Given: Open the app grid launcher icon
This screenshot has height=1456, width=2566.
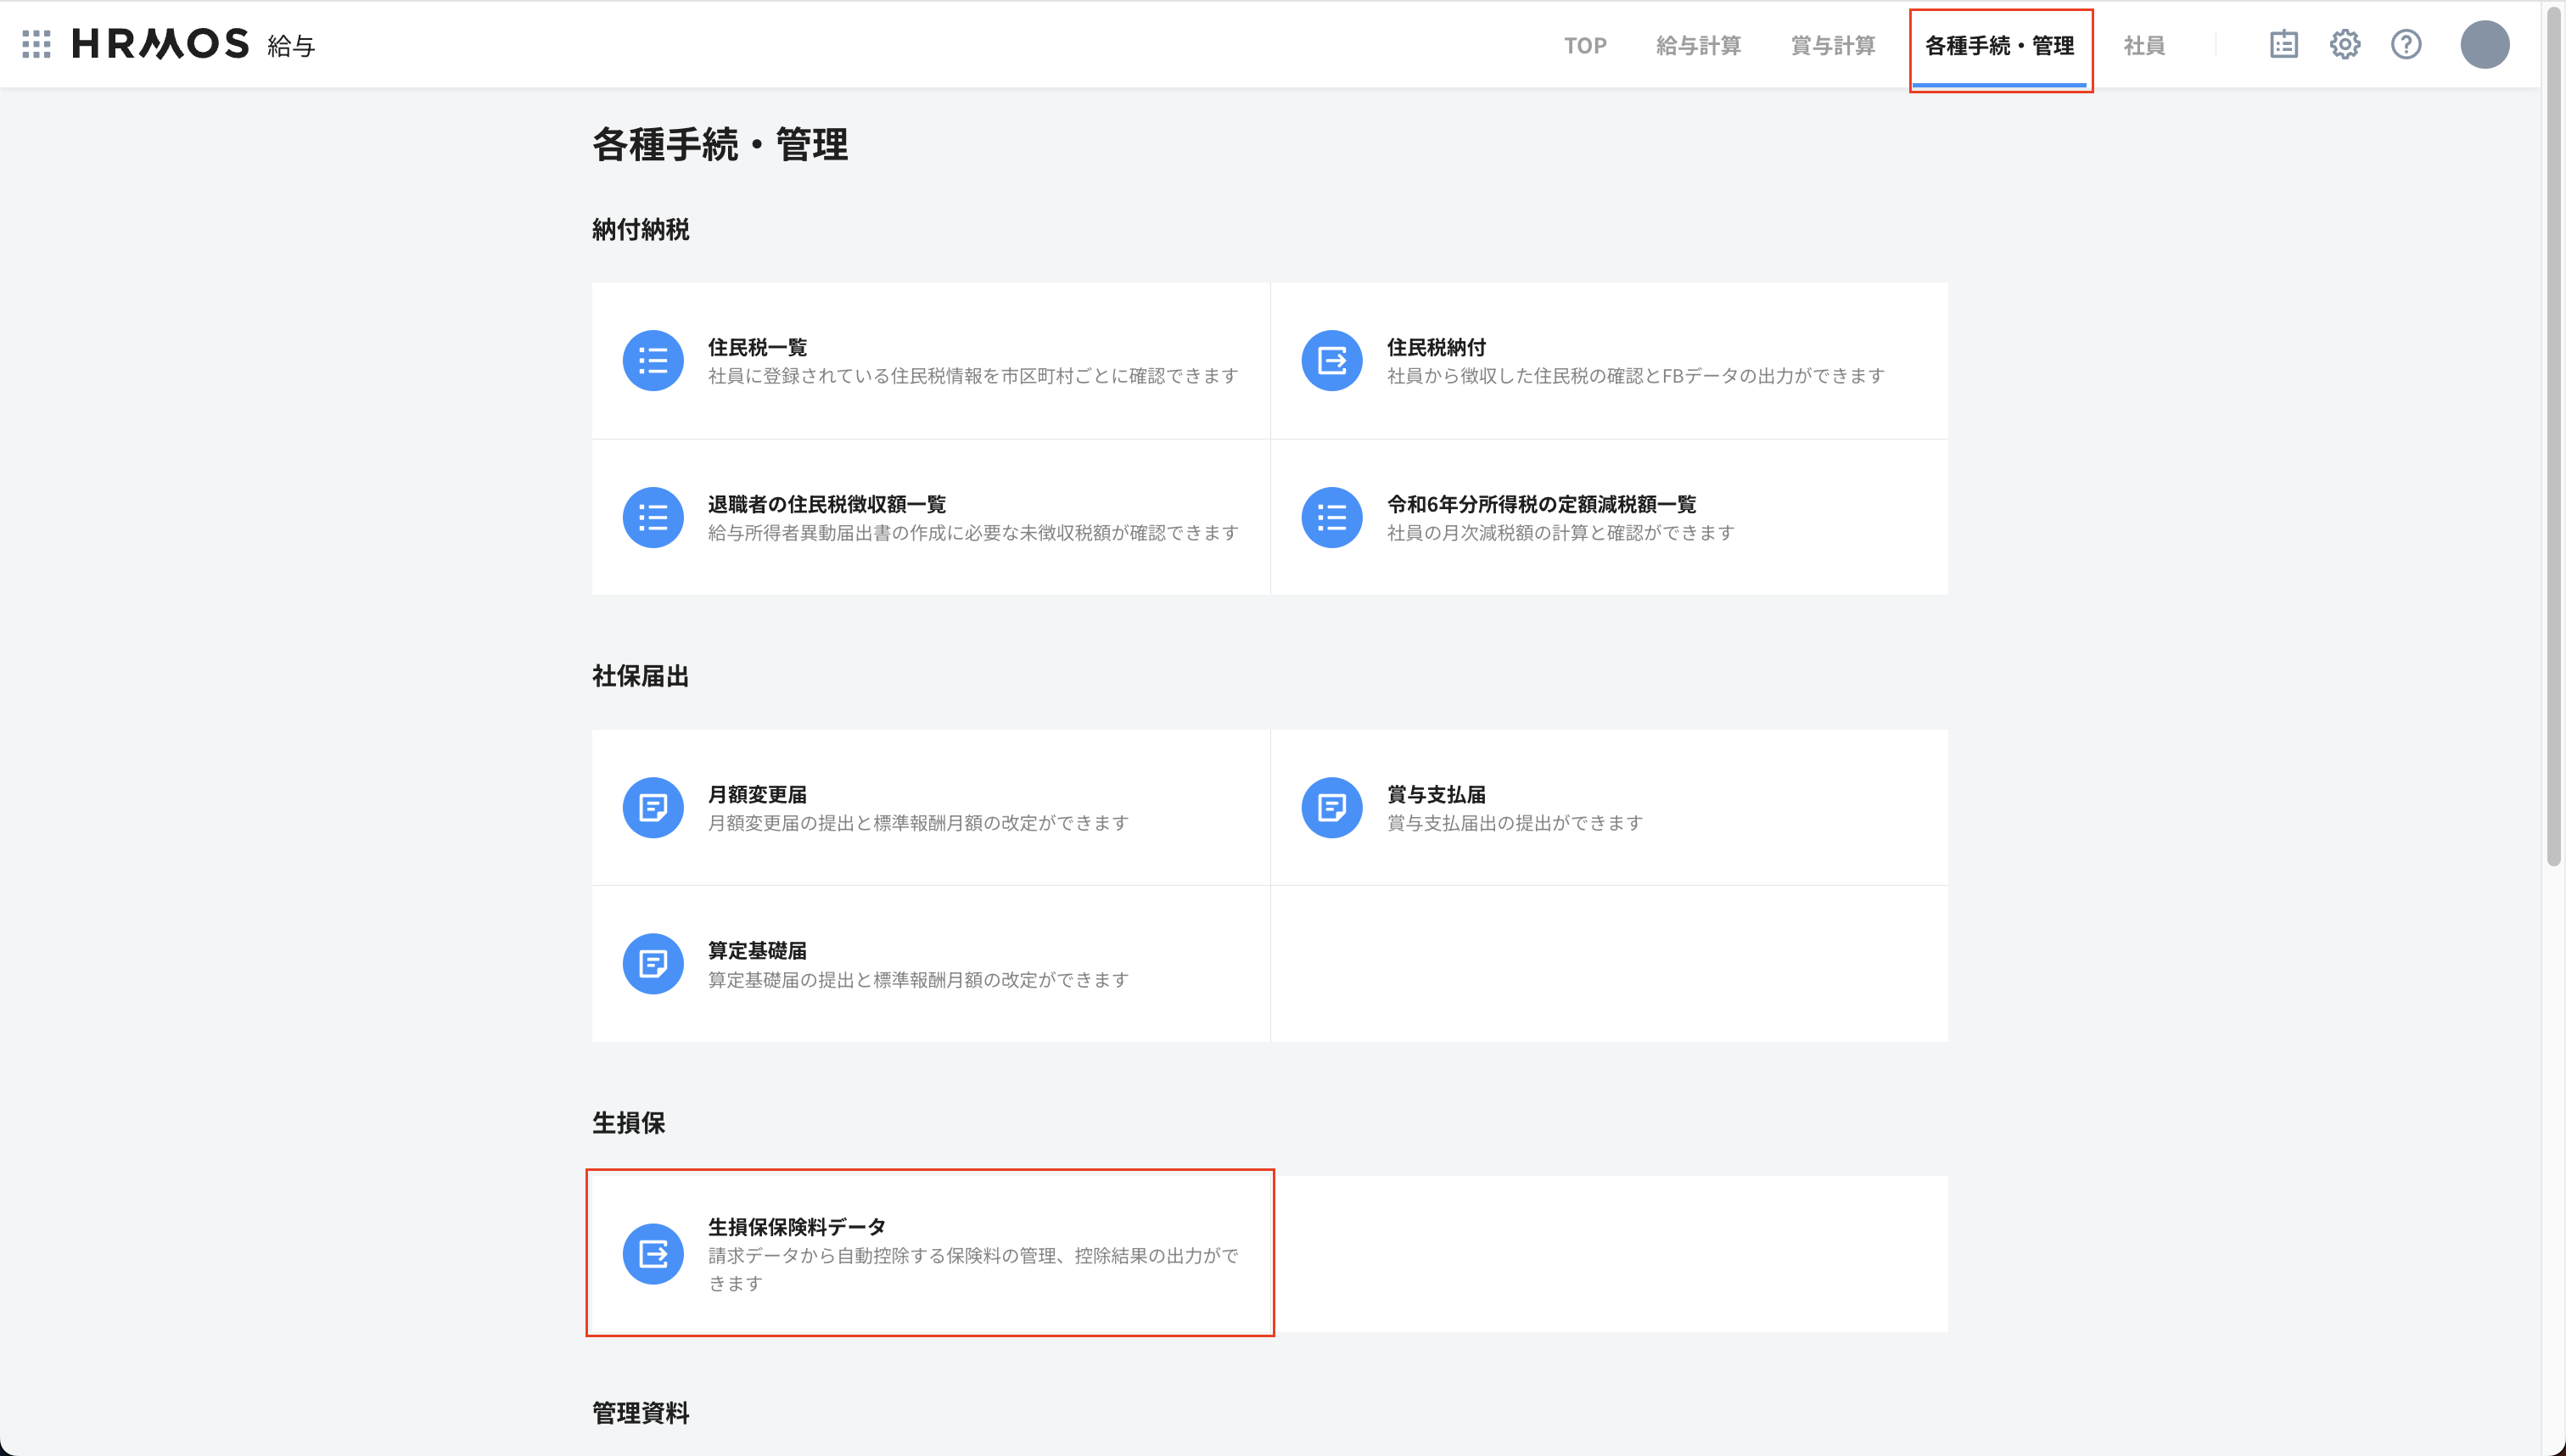Looking at the screenshot, I should [36, 44].
